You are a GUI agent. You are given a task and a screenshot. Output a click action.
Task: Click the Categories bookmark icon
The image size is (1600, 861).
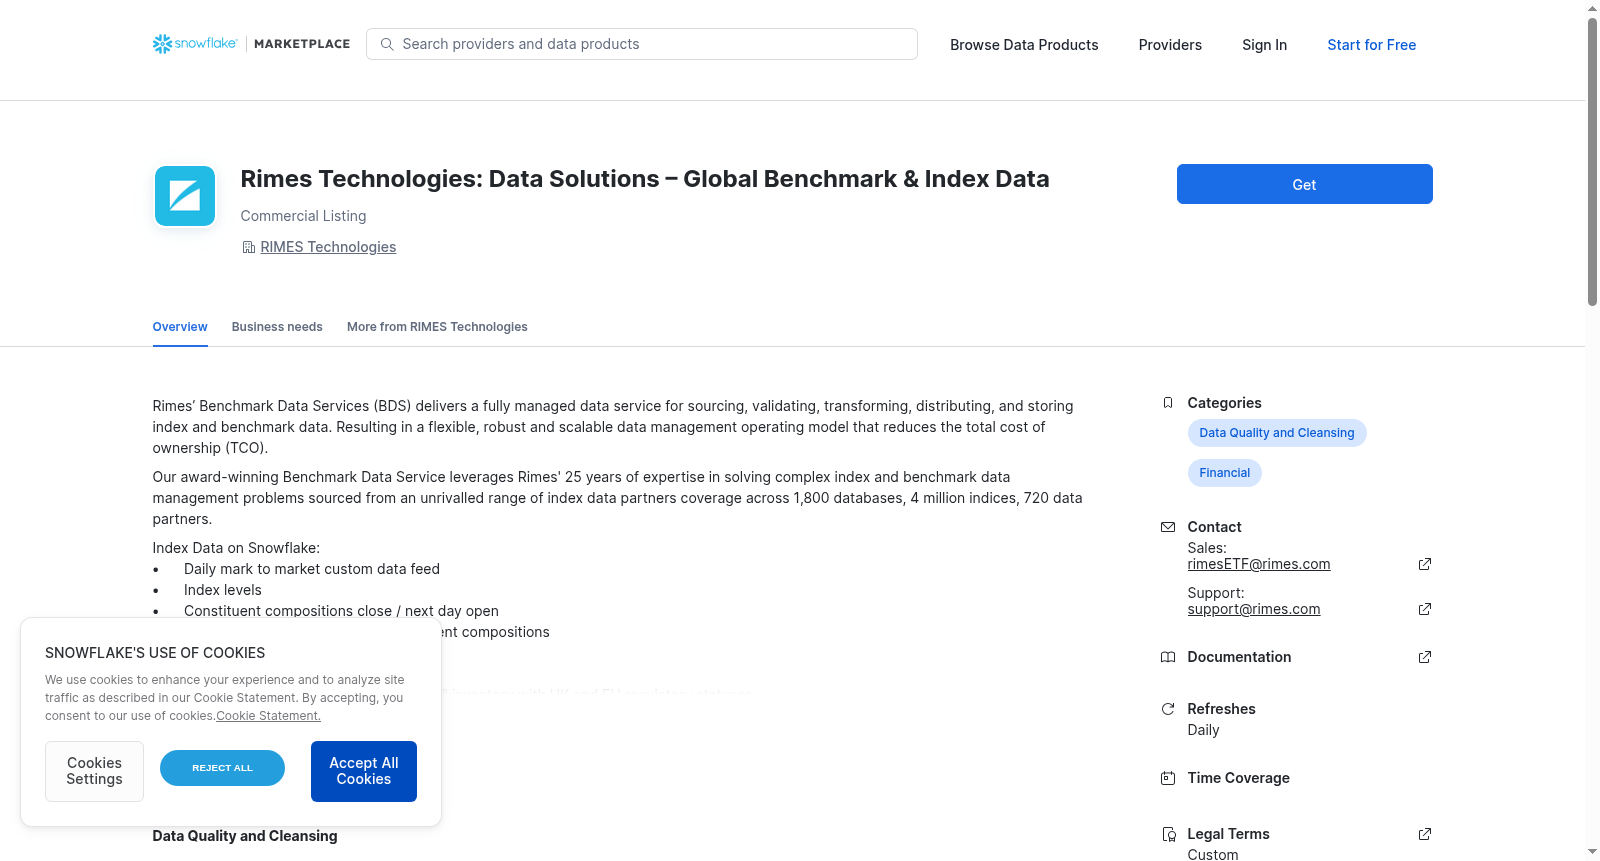(1167, 403)
